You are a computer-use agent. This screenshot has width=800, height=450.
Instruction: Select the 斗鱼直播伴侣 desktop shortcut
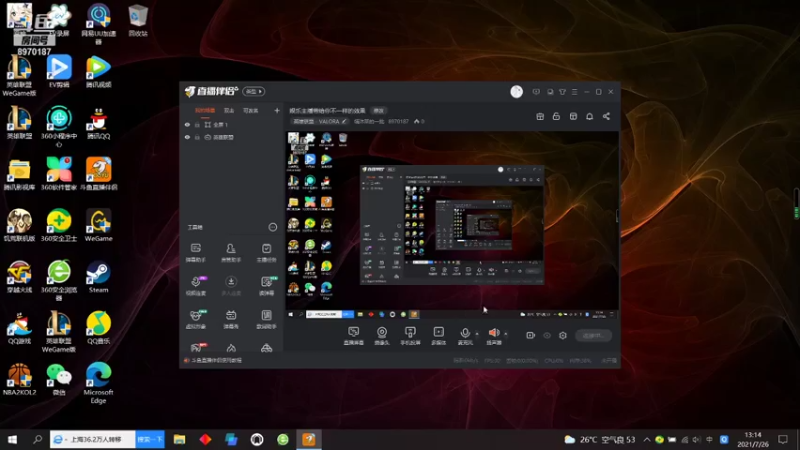[98, 174]
